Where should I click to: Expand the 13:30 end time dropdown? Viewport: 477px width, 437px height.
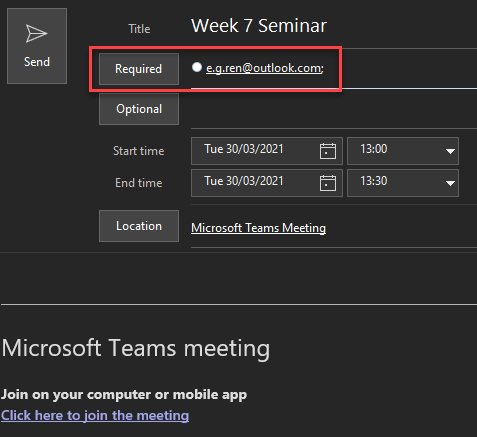[x=450, y=183]
